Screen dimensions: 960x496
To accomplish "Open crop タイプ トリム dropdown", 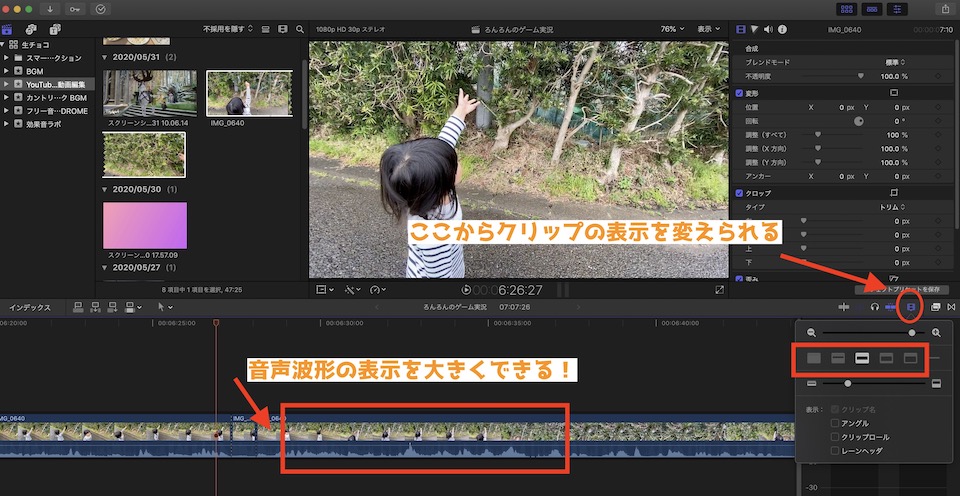I will [893, 207].
